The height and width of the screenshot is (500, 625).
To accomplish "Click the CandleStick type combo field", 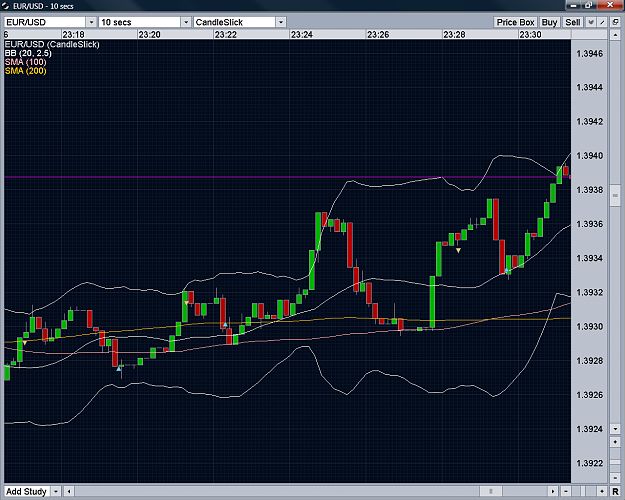I will [235, 22].
